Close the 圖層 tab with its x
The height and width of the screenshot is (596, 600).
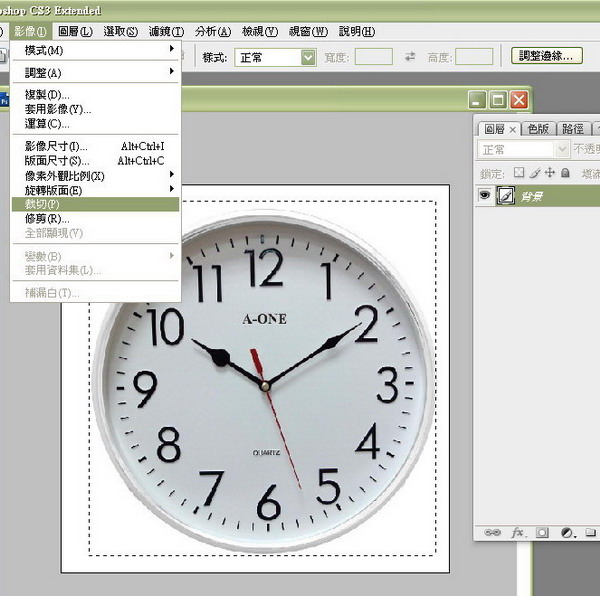pos(513,130)
